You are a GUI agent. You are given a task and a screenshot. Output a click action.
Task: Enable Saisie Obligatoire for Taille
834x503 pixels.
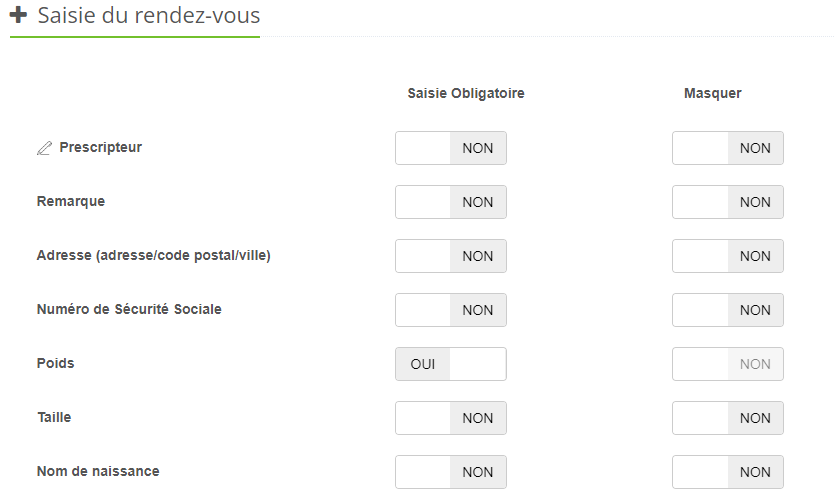click(451, 418)
